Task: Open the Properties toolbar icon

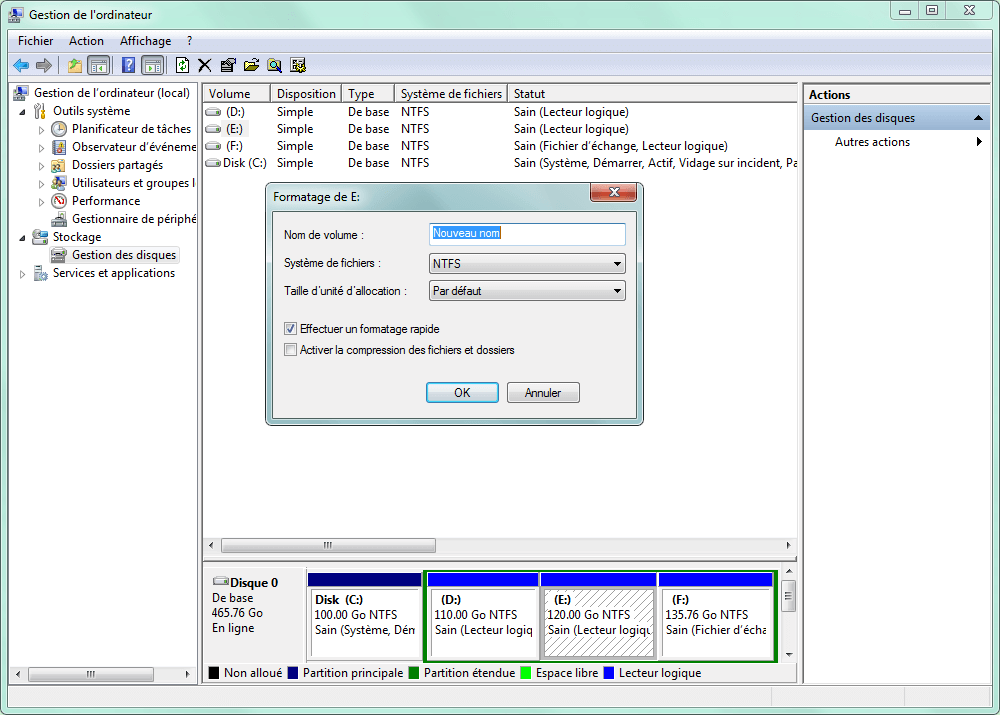Action: click(x=228, y=64)
